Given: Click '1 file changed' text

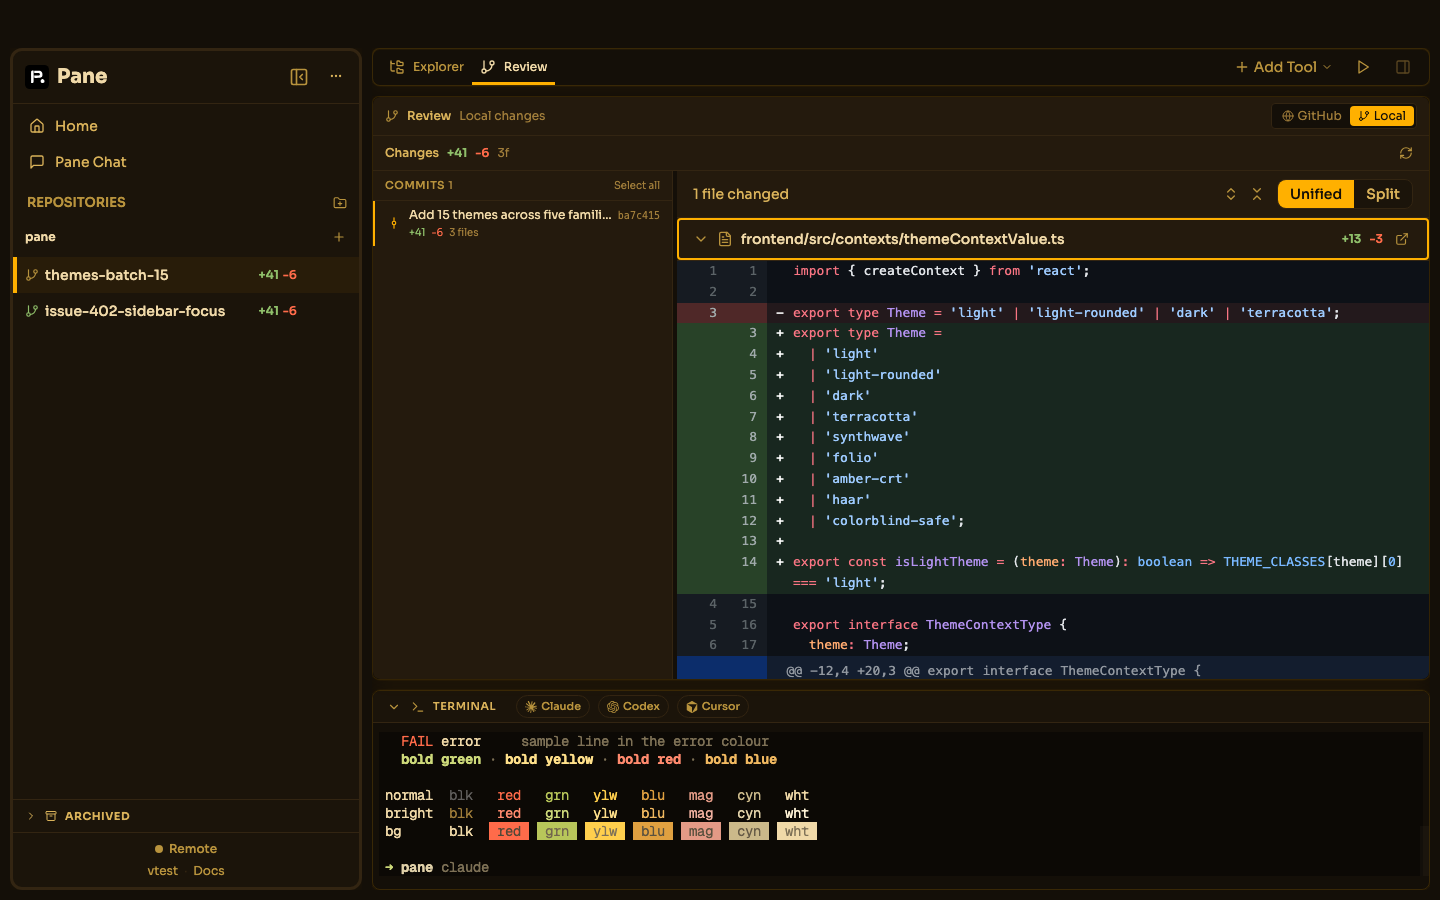Looking at the screenshot, I should [x=741, y=194].
